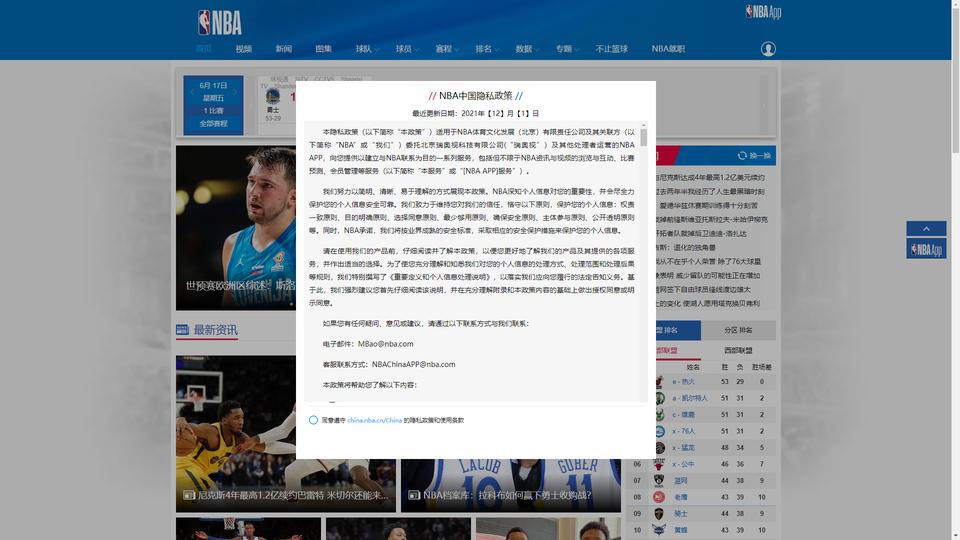Click the 最新资讯 heading
This screenshot has width=960, height=540.
[216, 330]
